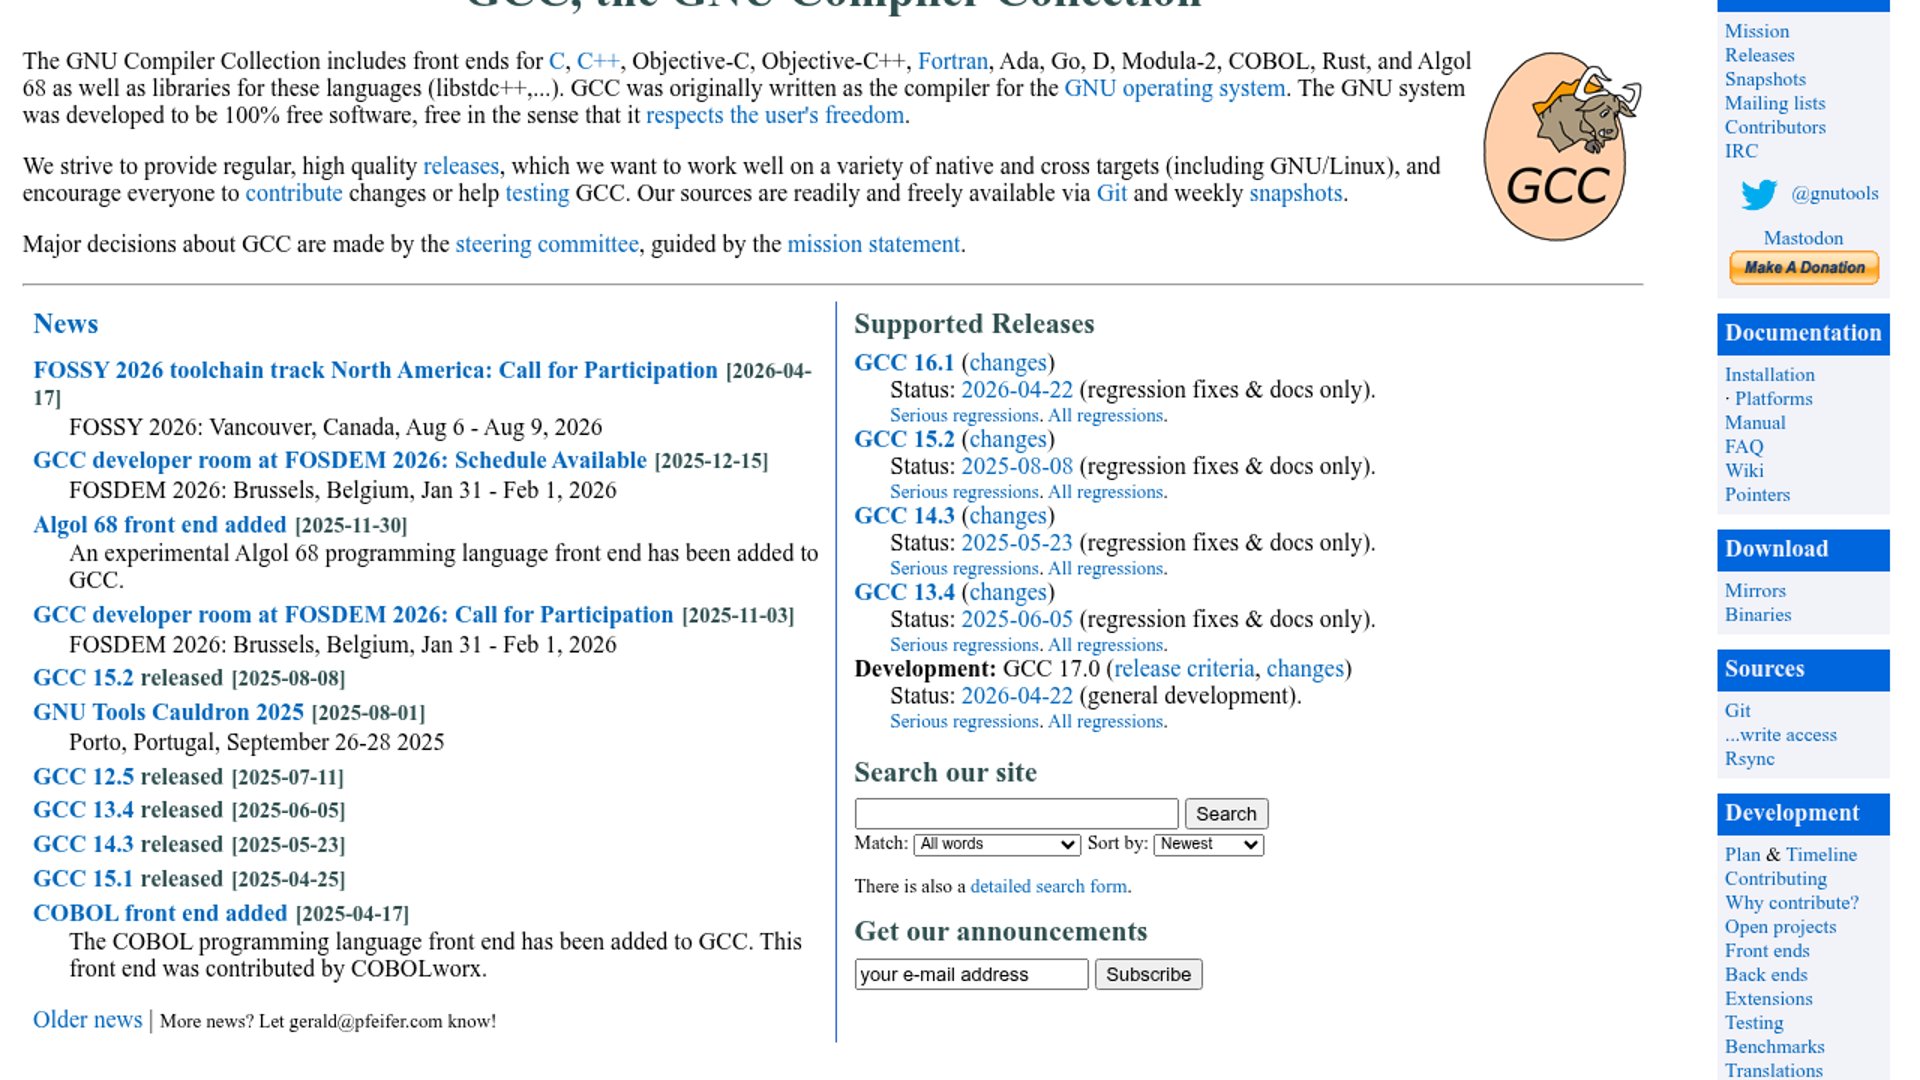Open the steering committee link
The image size is (1920, 1080).
coord(546,245)
